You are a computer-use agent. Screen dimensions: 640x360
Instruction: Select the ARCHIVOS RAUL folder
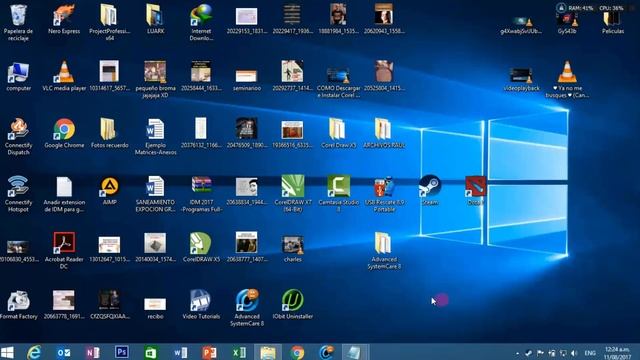coord(384,130)
